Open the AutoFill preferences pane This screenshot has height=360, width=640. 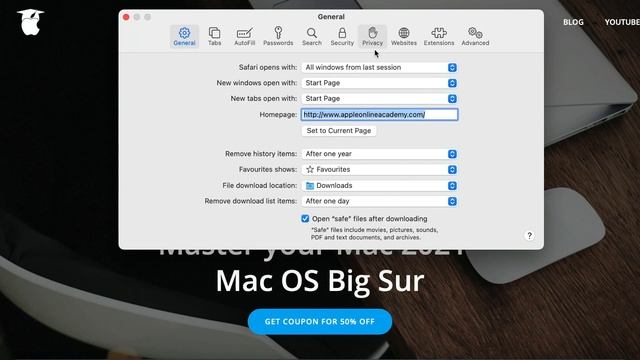244,36
